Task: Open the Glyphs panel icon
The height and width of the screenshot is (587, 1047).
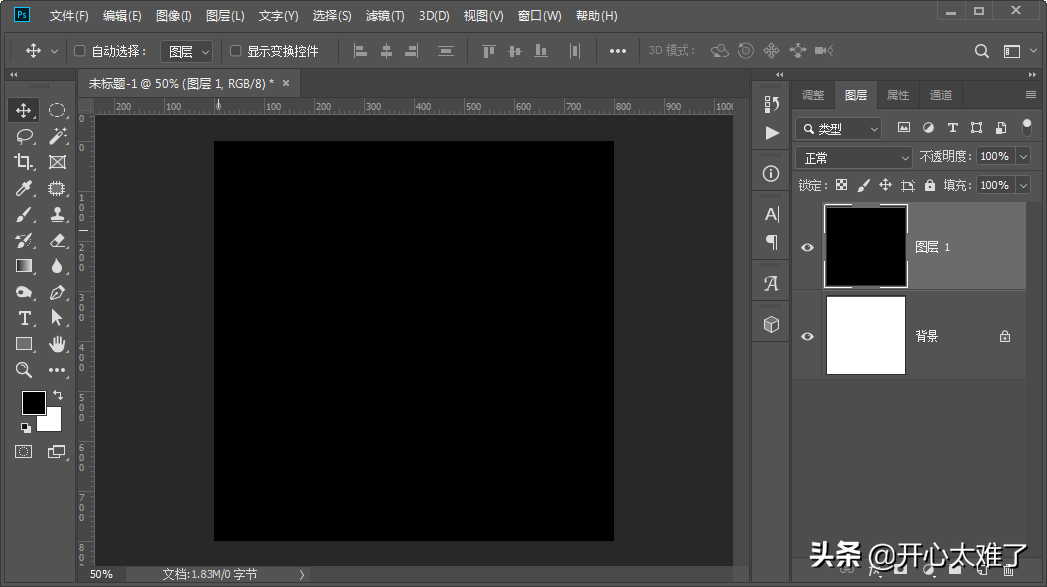Action: point(771,283)
